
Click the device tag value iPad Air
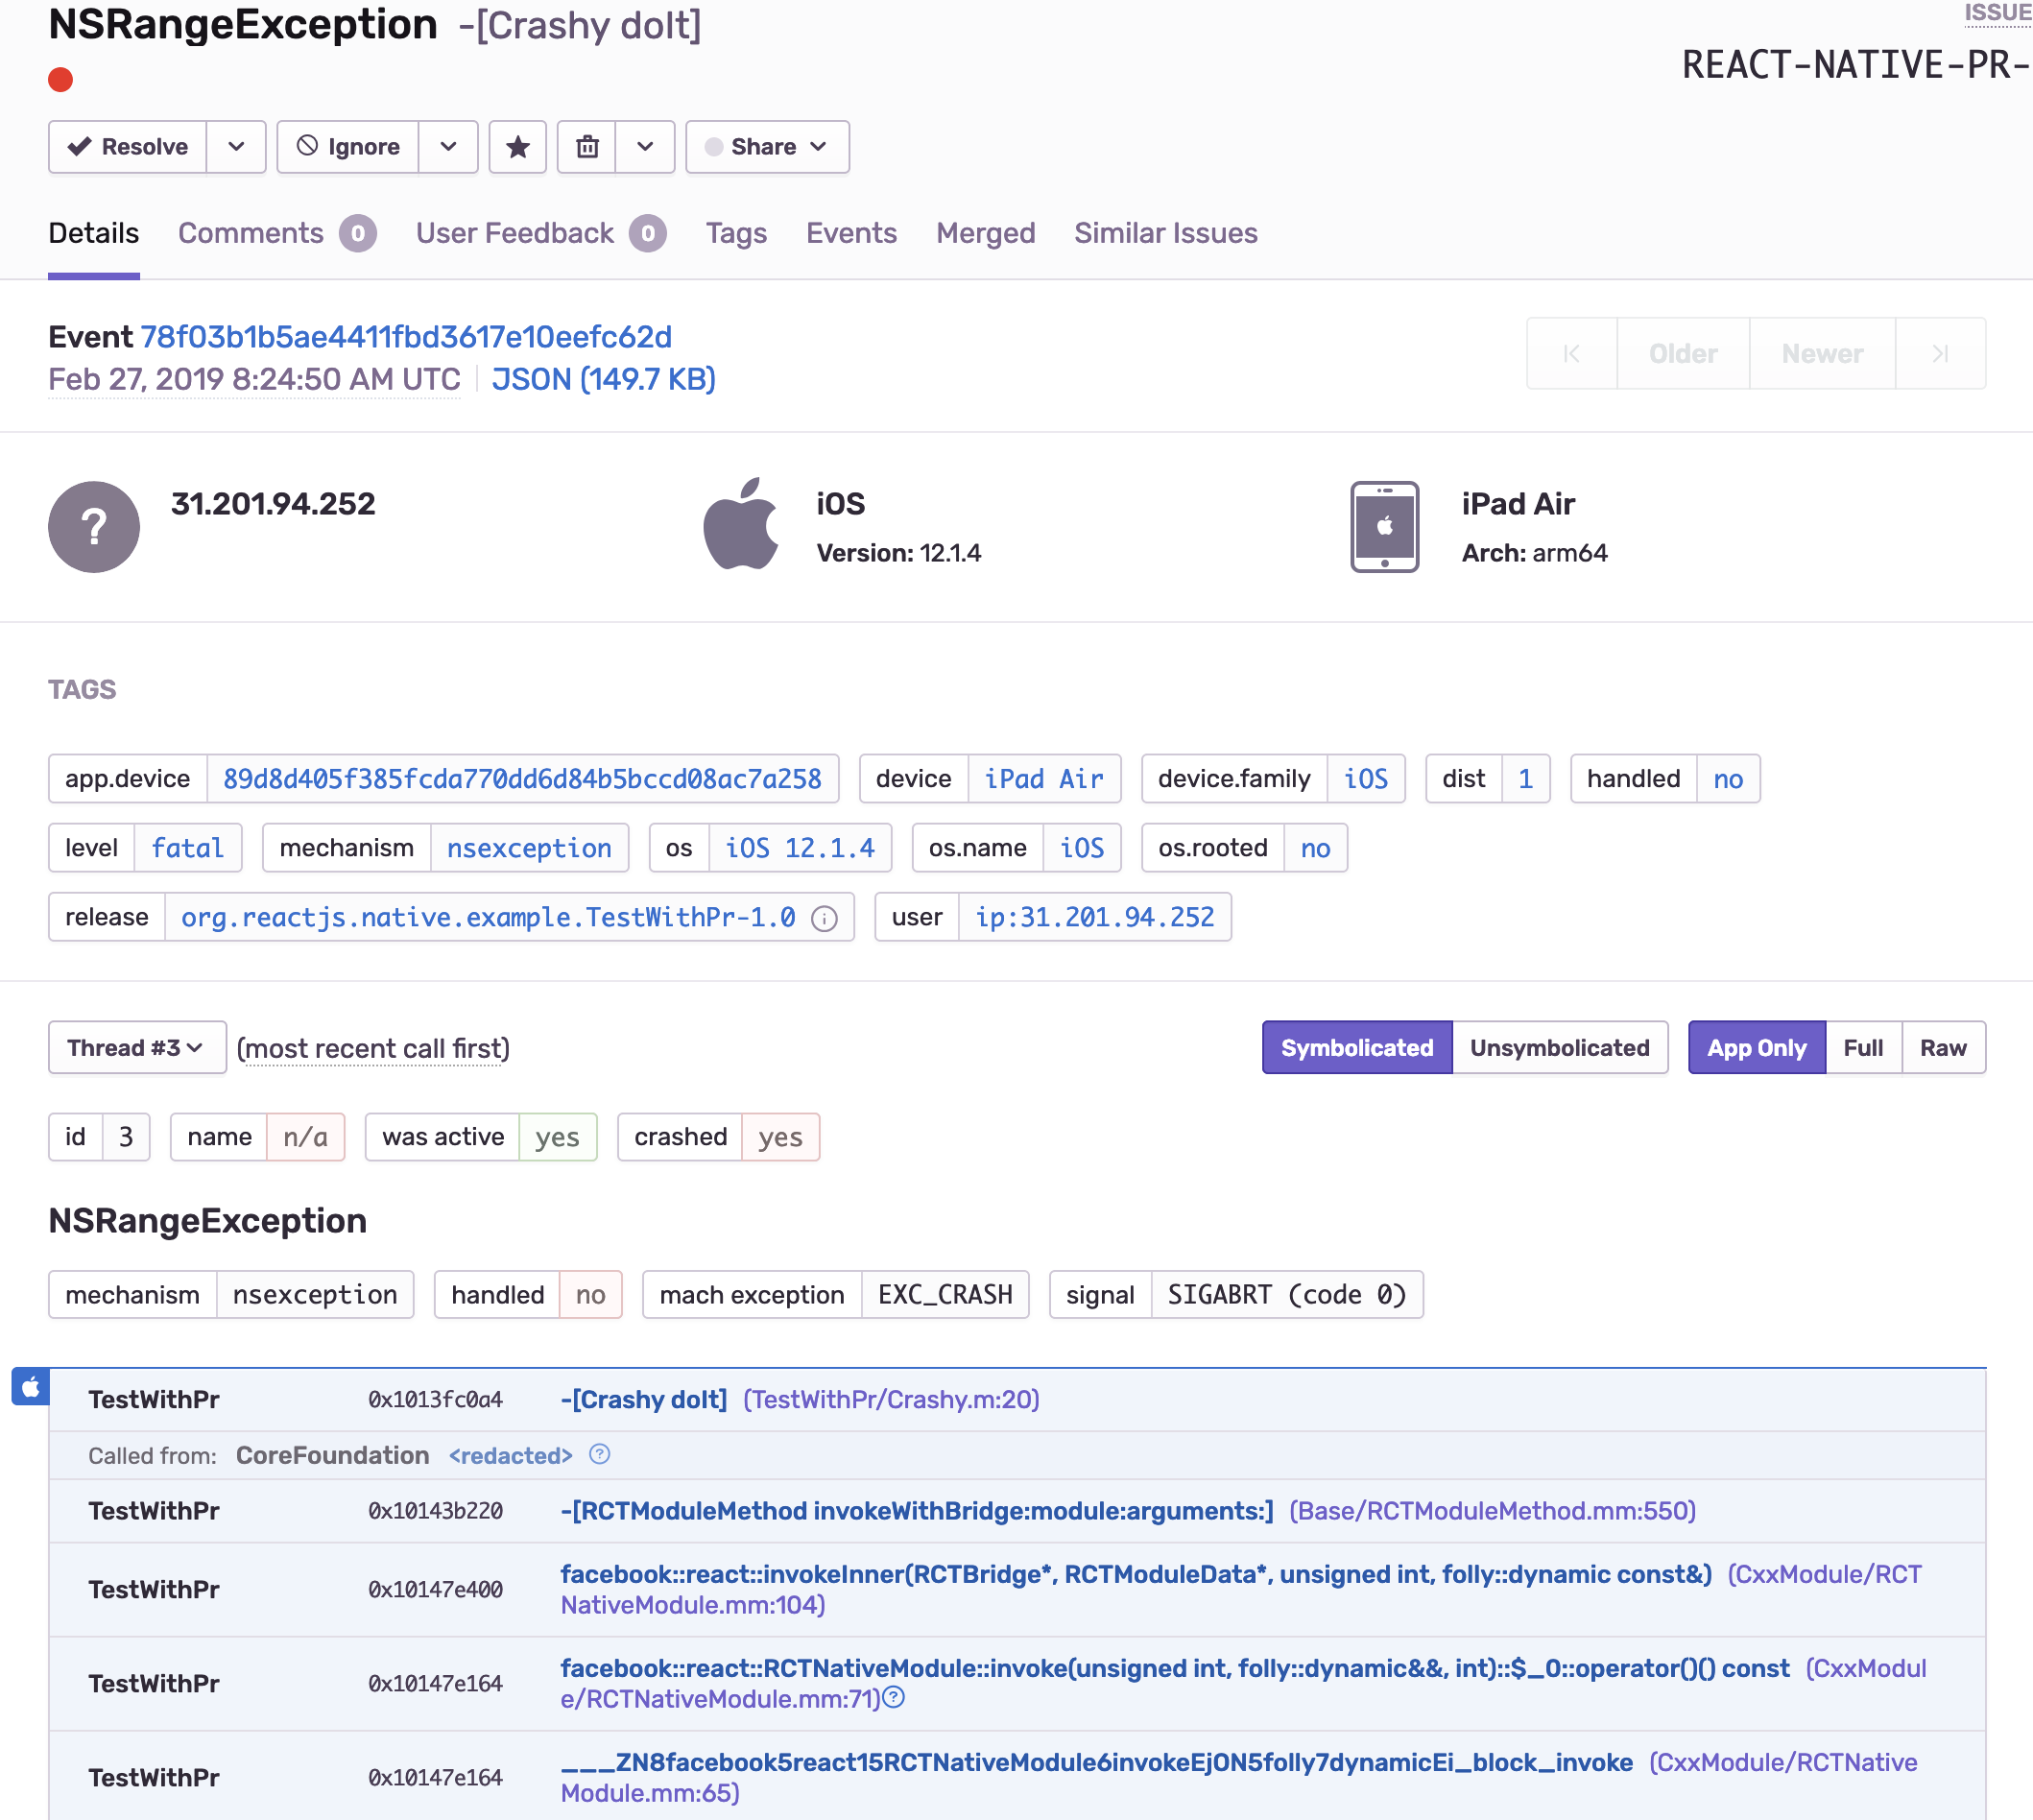(x=1044, y=779)
